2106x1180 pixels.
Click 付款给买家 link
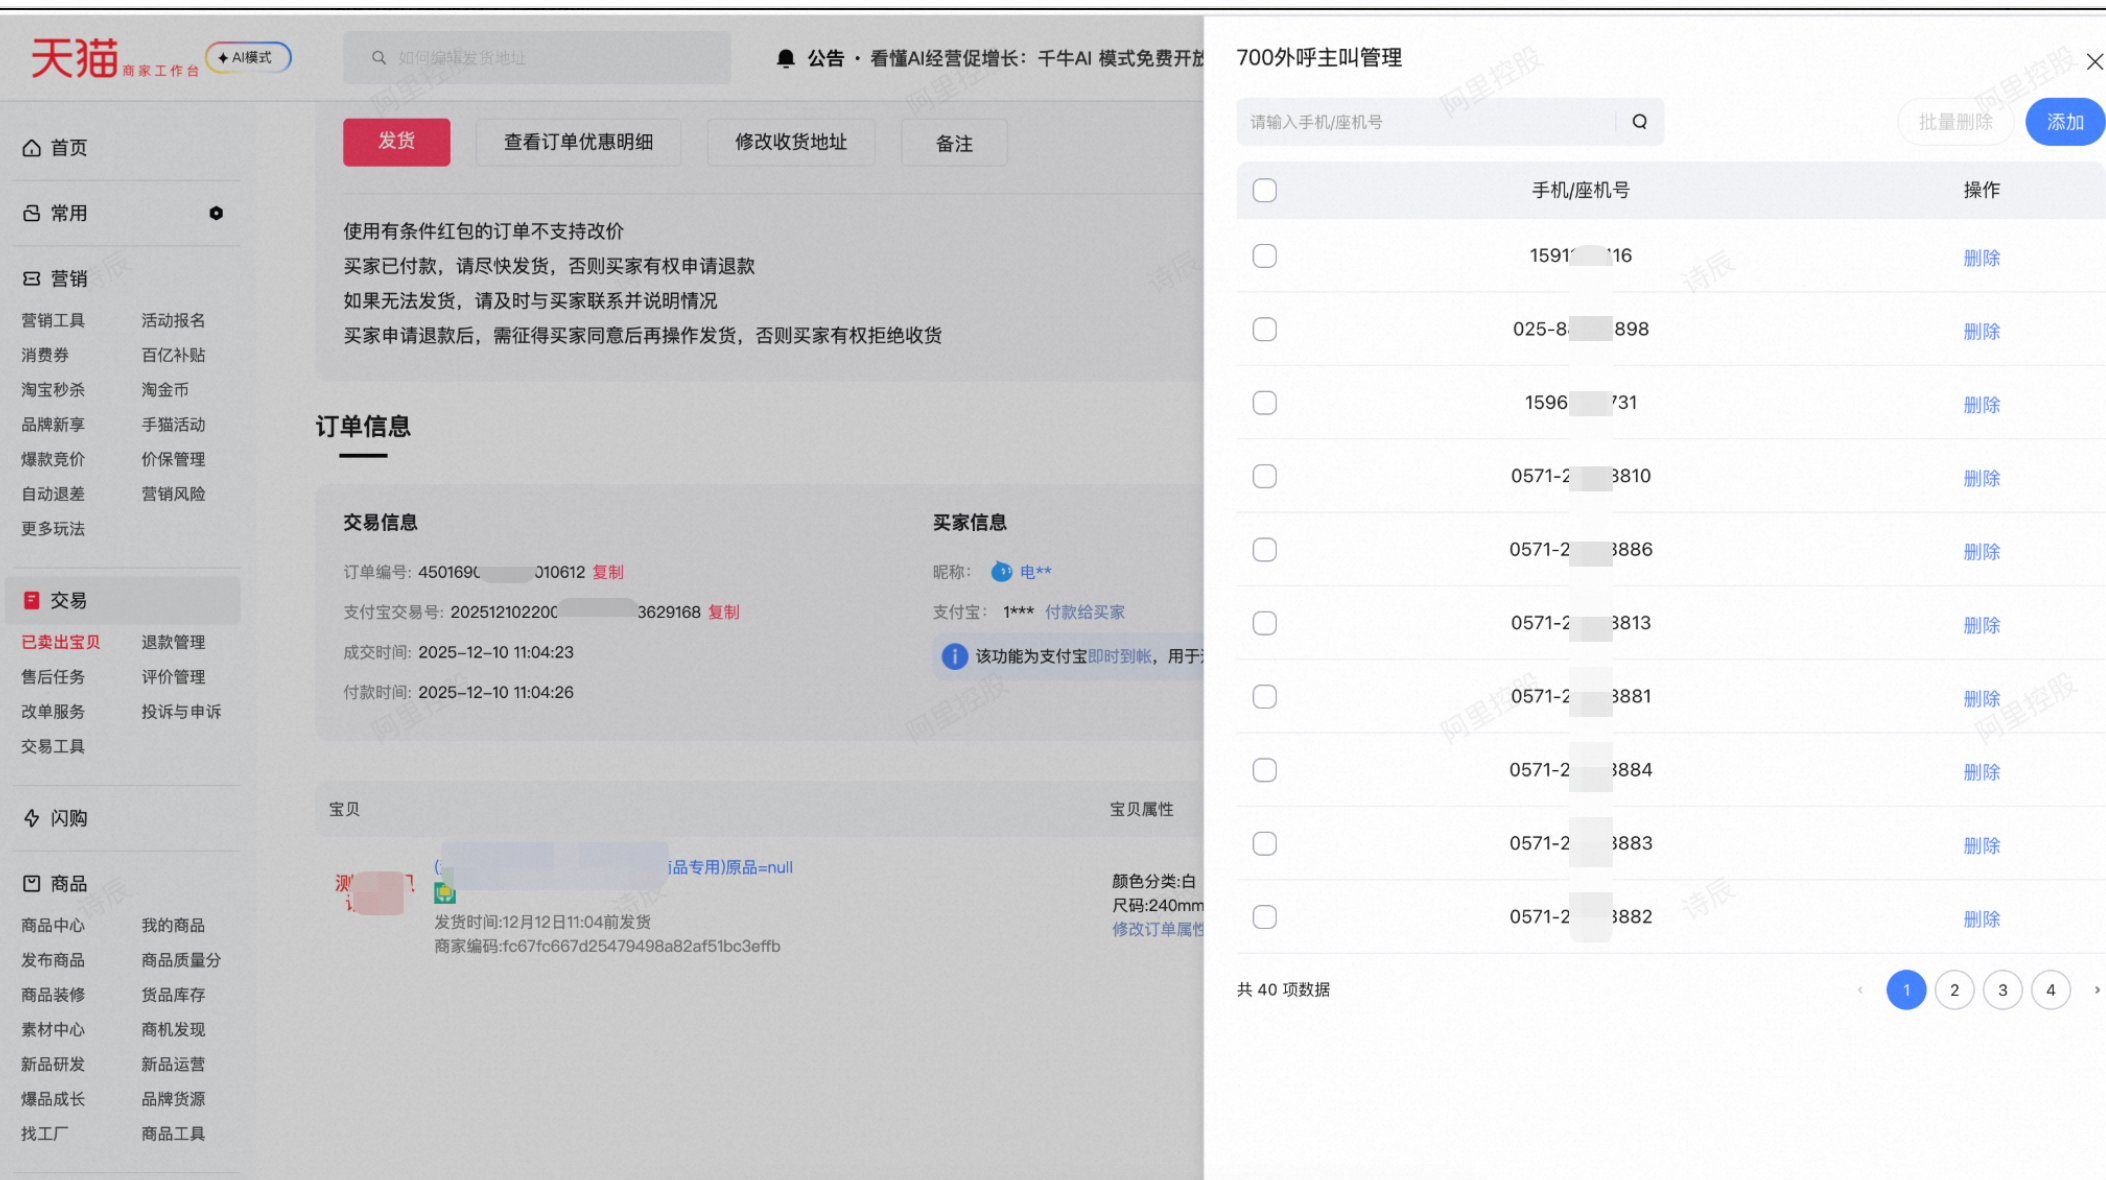point(1085,612)
